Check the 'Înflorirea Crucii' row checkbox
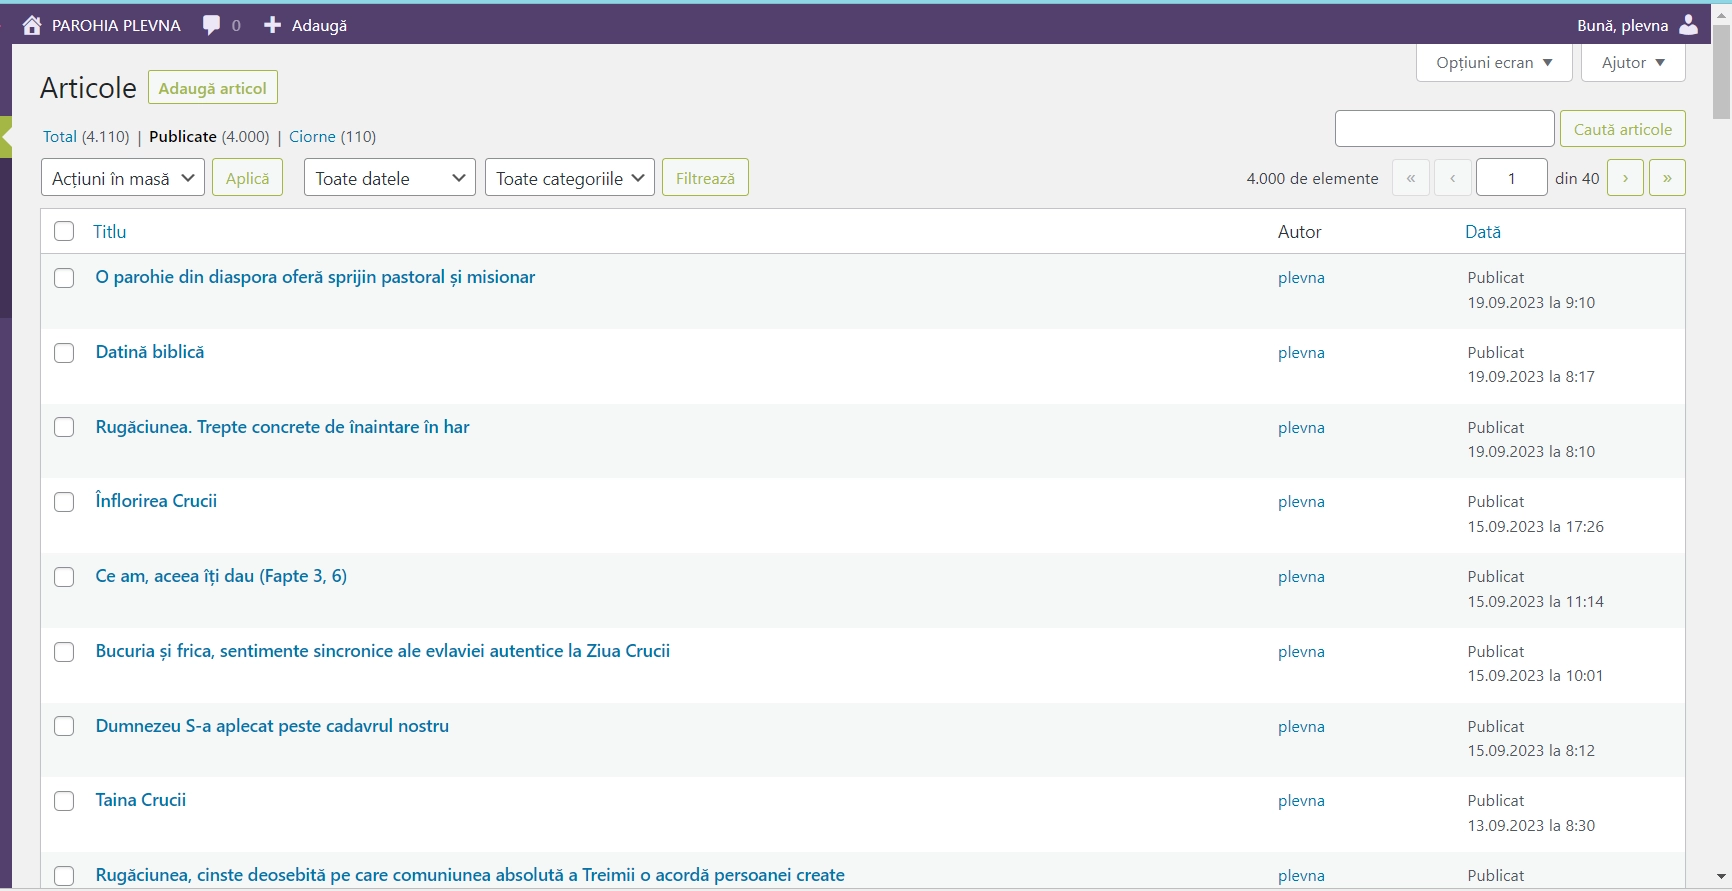The width and height of the screenshot is (1732, 891). [64, 502]
